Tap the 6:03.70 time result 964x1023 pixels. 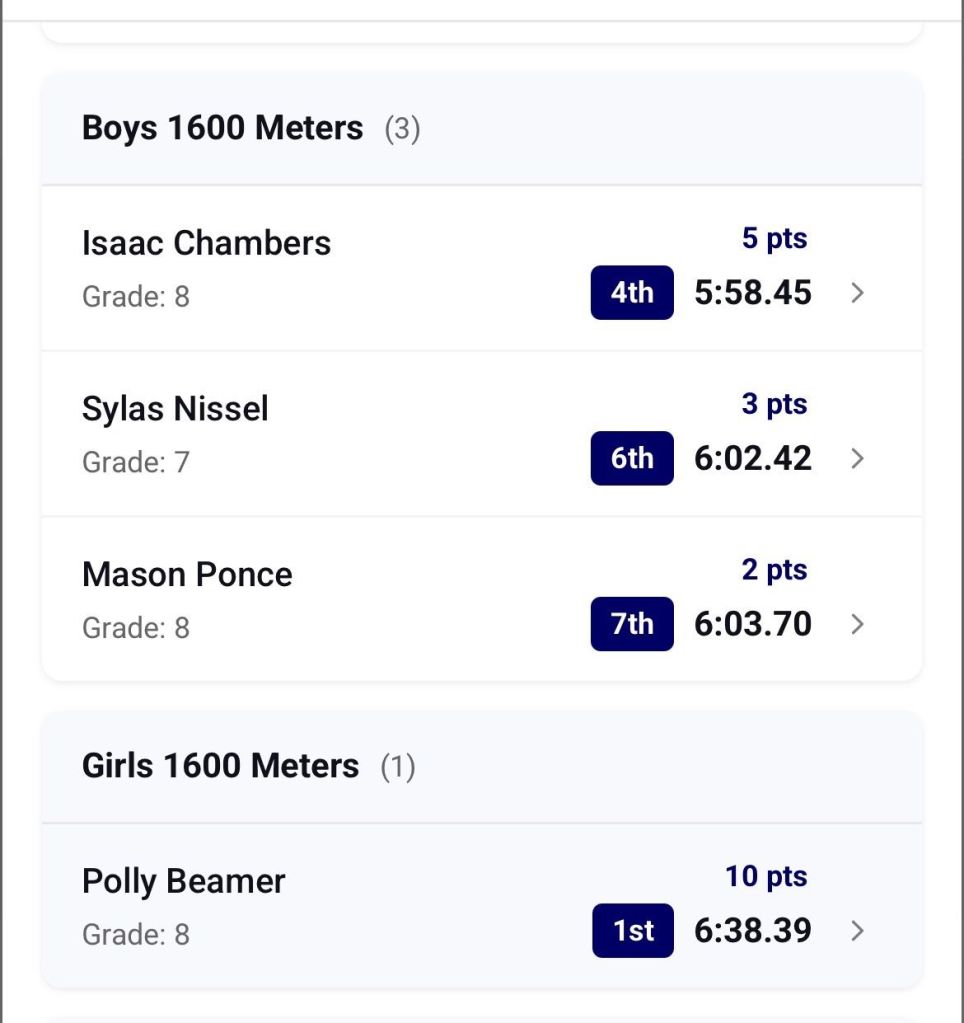pos(753,624)
